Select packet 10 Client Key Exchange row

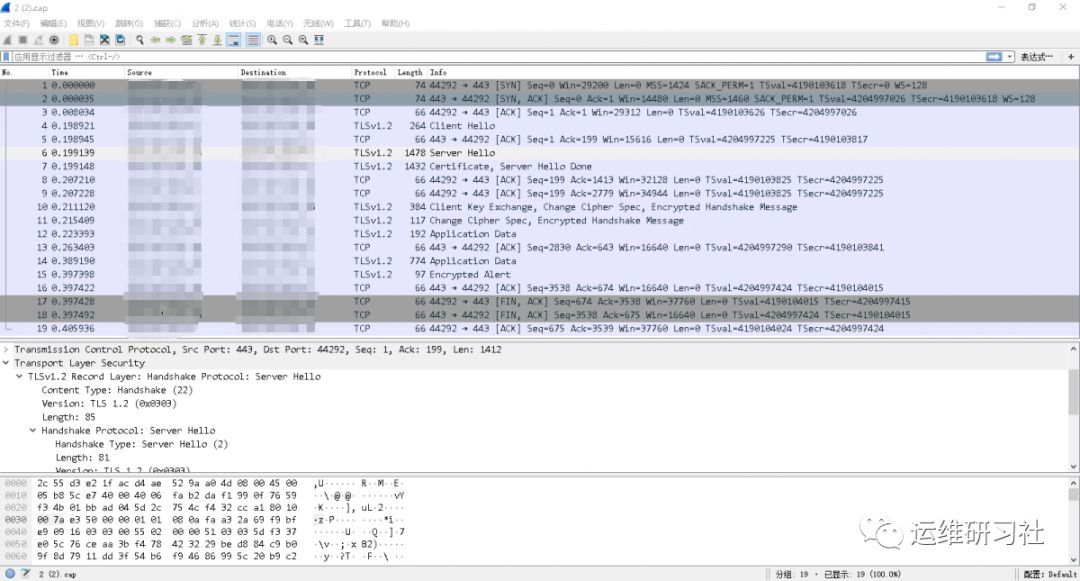tap(537, 207)
